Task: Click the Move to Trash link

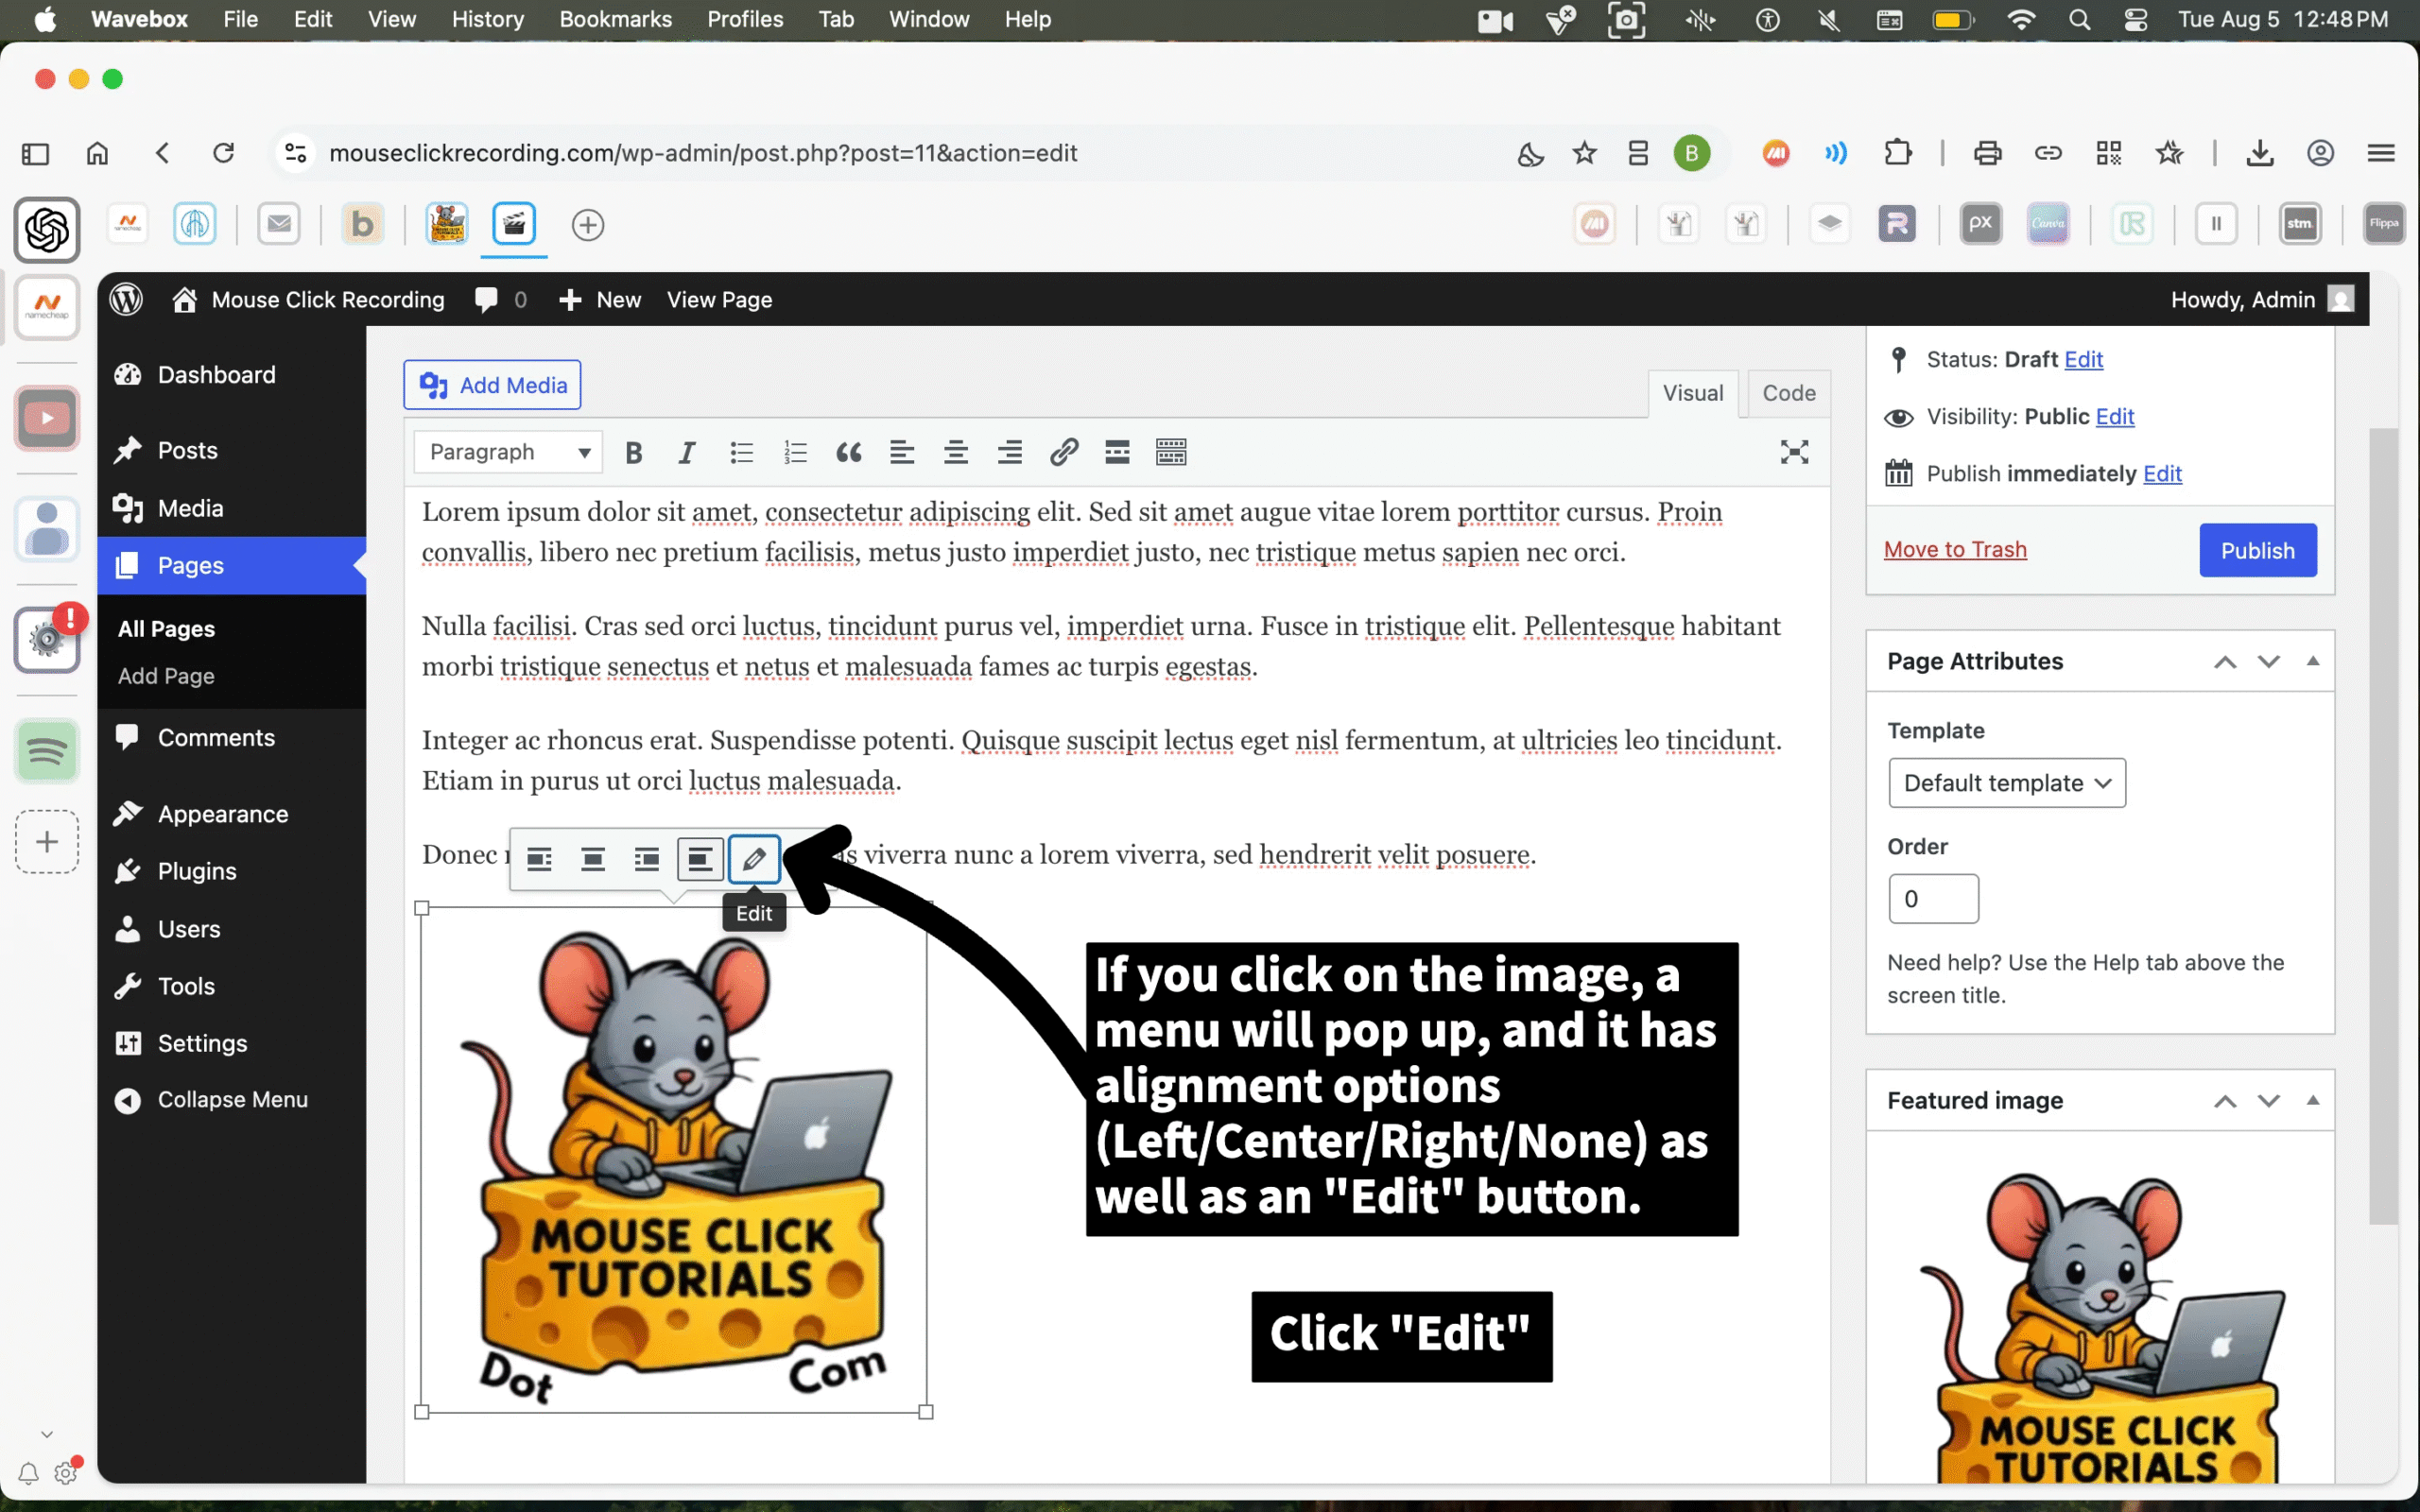Action: (x=1954, y=549)
